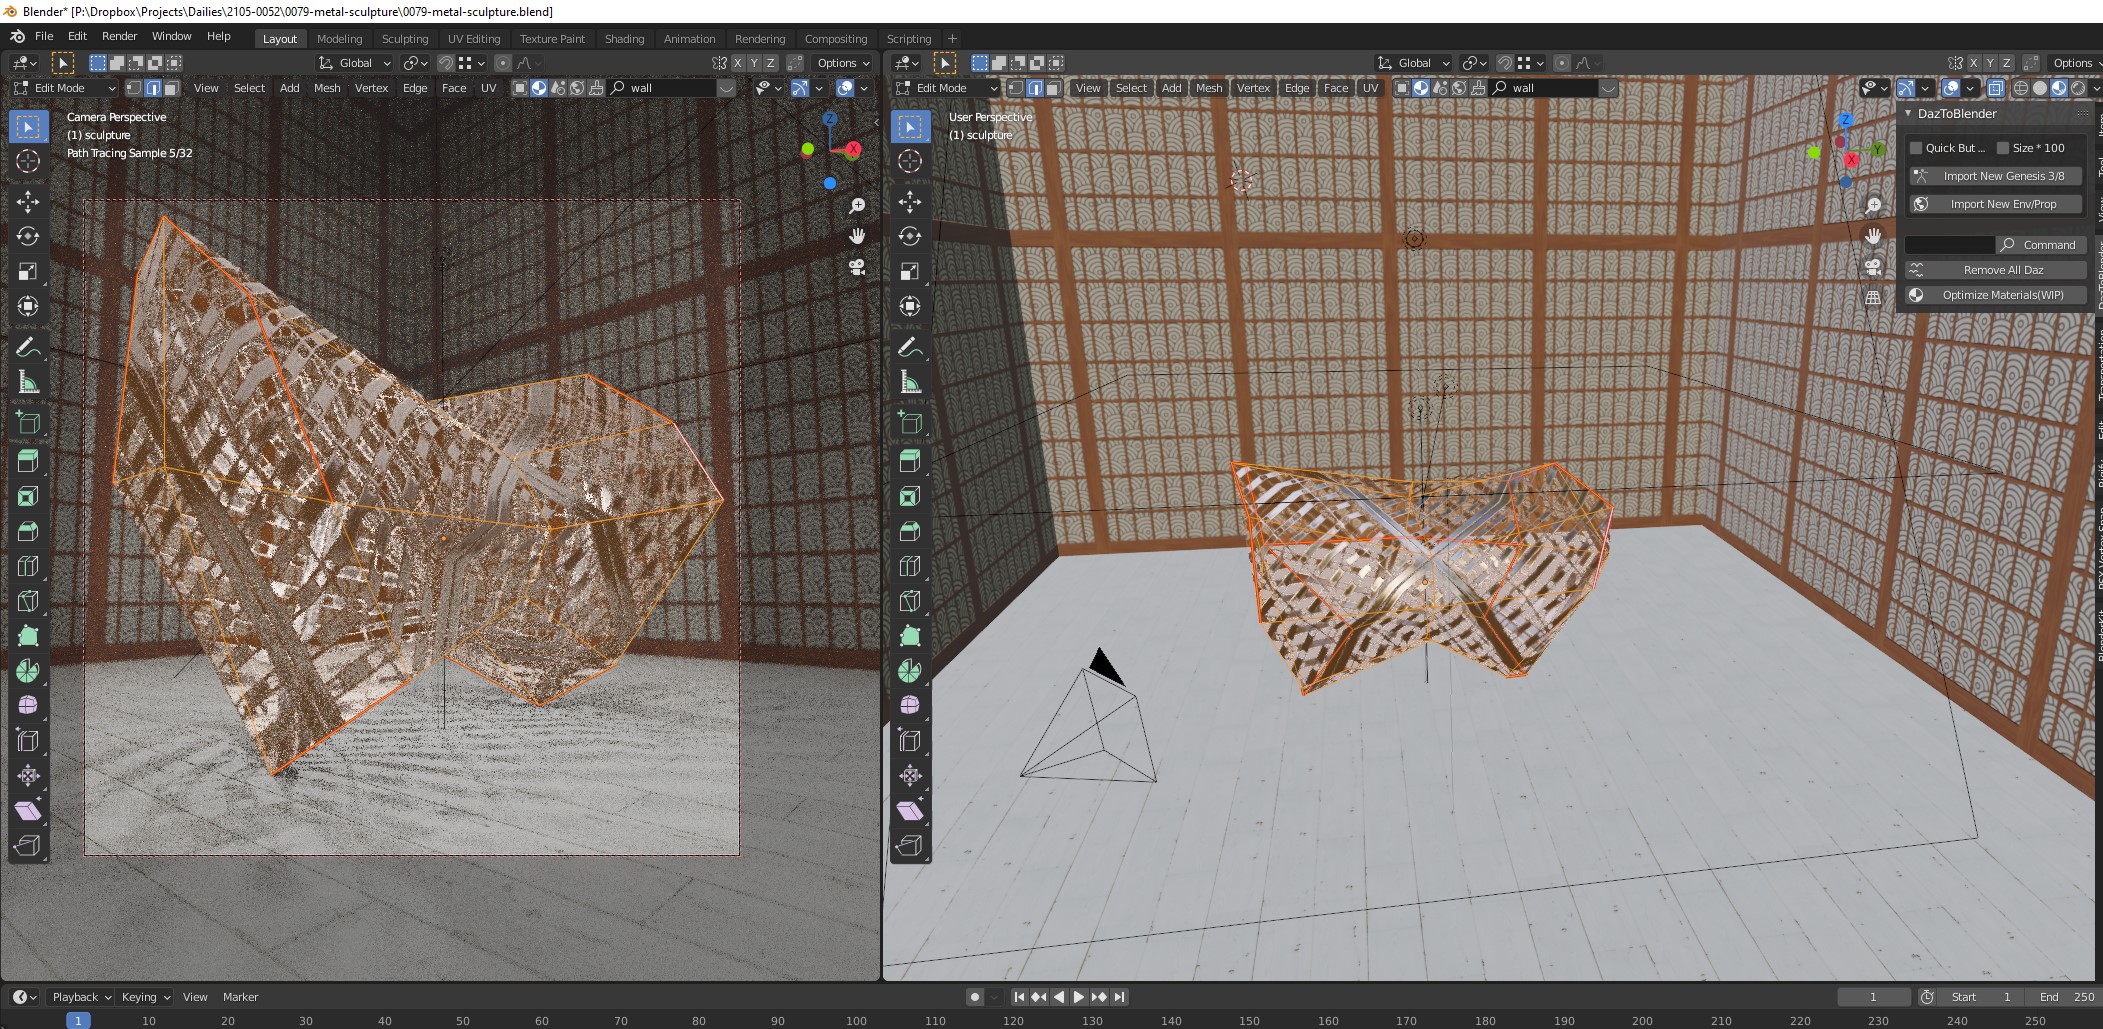
Task: Enable the Quick But checkbox
Action: (x=1916, y=148)
